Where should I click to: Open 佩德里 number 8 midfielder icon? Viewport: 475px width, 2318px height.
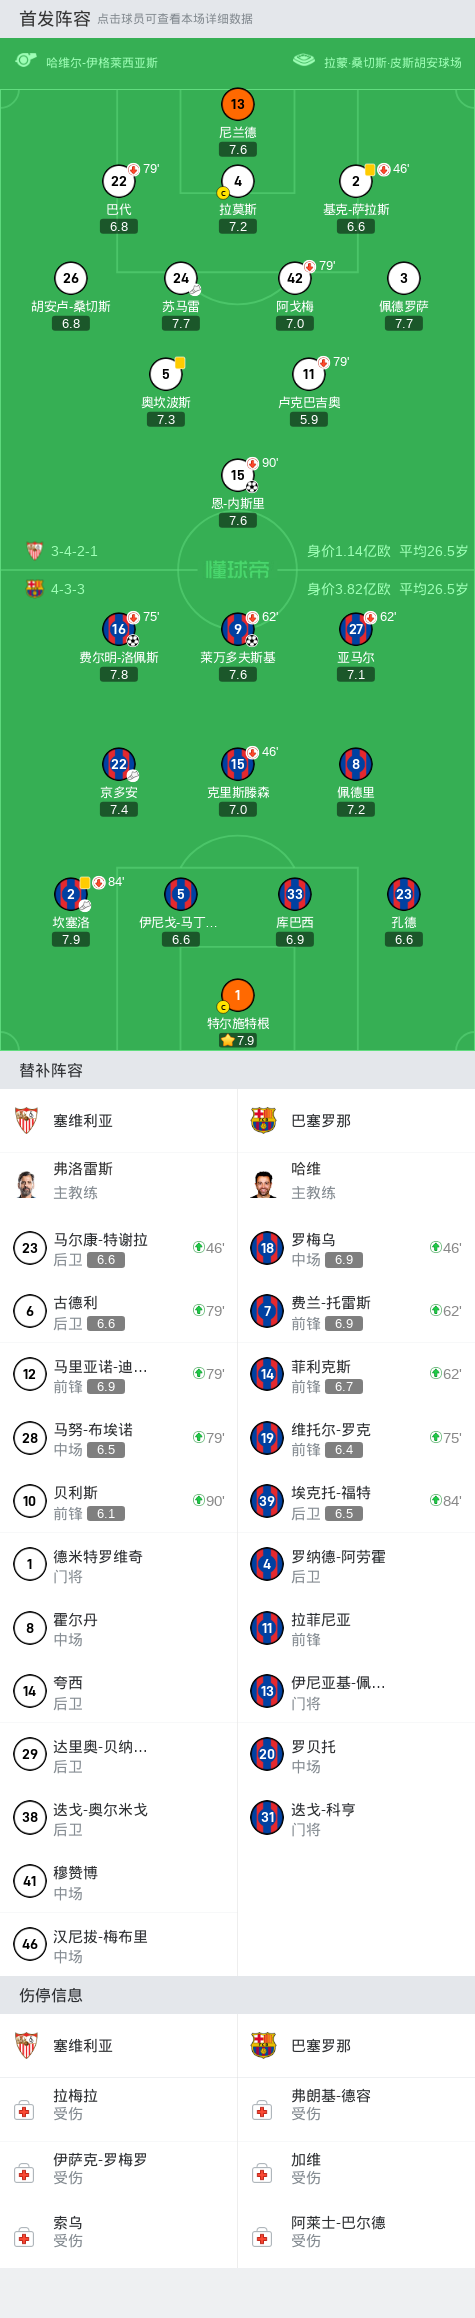(356, 764)
